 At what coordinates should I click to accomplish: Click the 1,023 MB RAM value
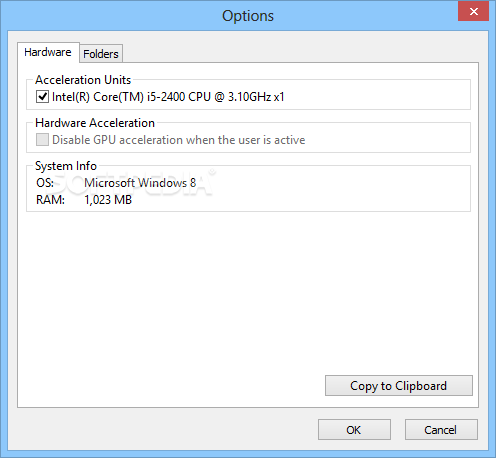click(108, 200)
